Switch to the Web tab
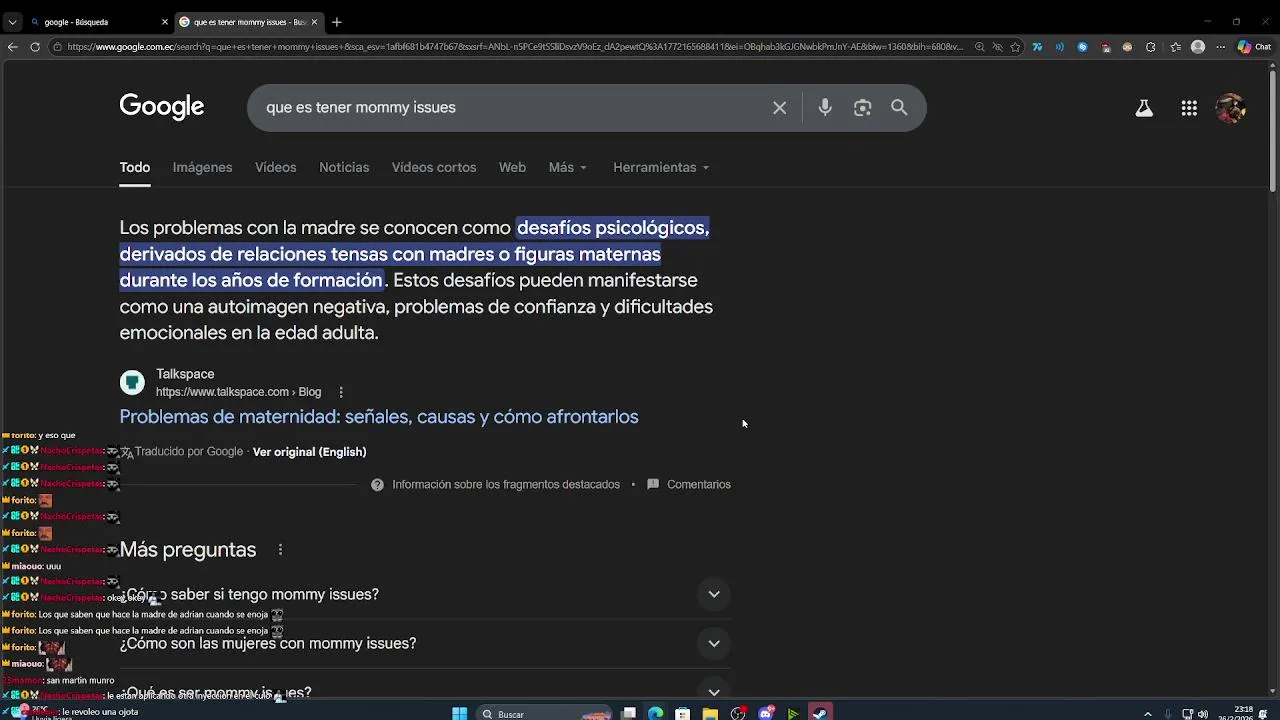This screenshot has width=1280, height=720. (x=512, y=167)
